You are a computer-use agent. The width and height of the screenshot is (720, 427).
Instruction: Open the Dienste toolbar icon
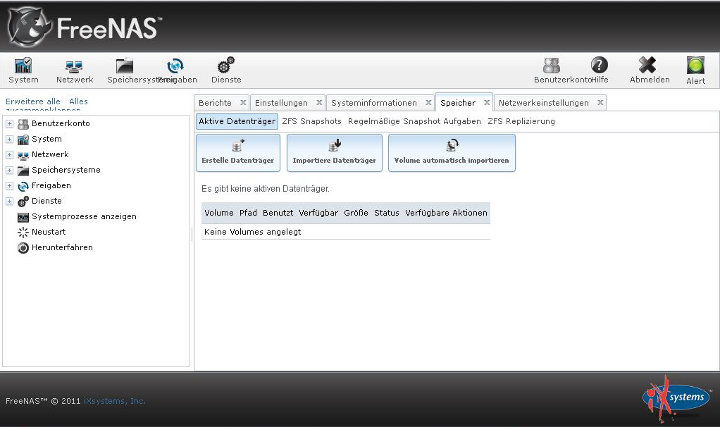226,66
